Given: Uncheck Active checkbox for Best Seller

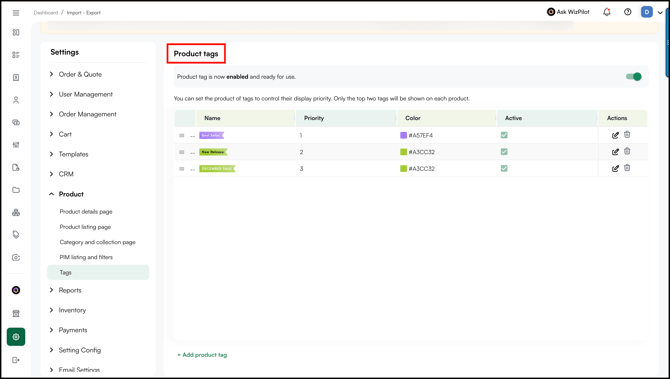Looking at the screenshot, I should click(504, 135).
